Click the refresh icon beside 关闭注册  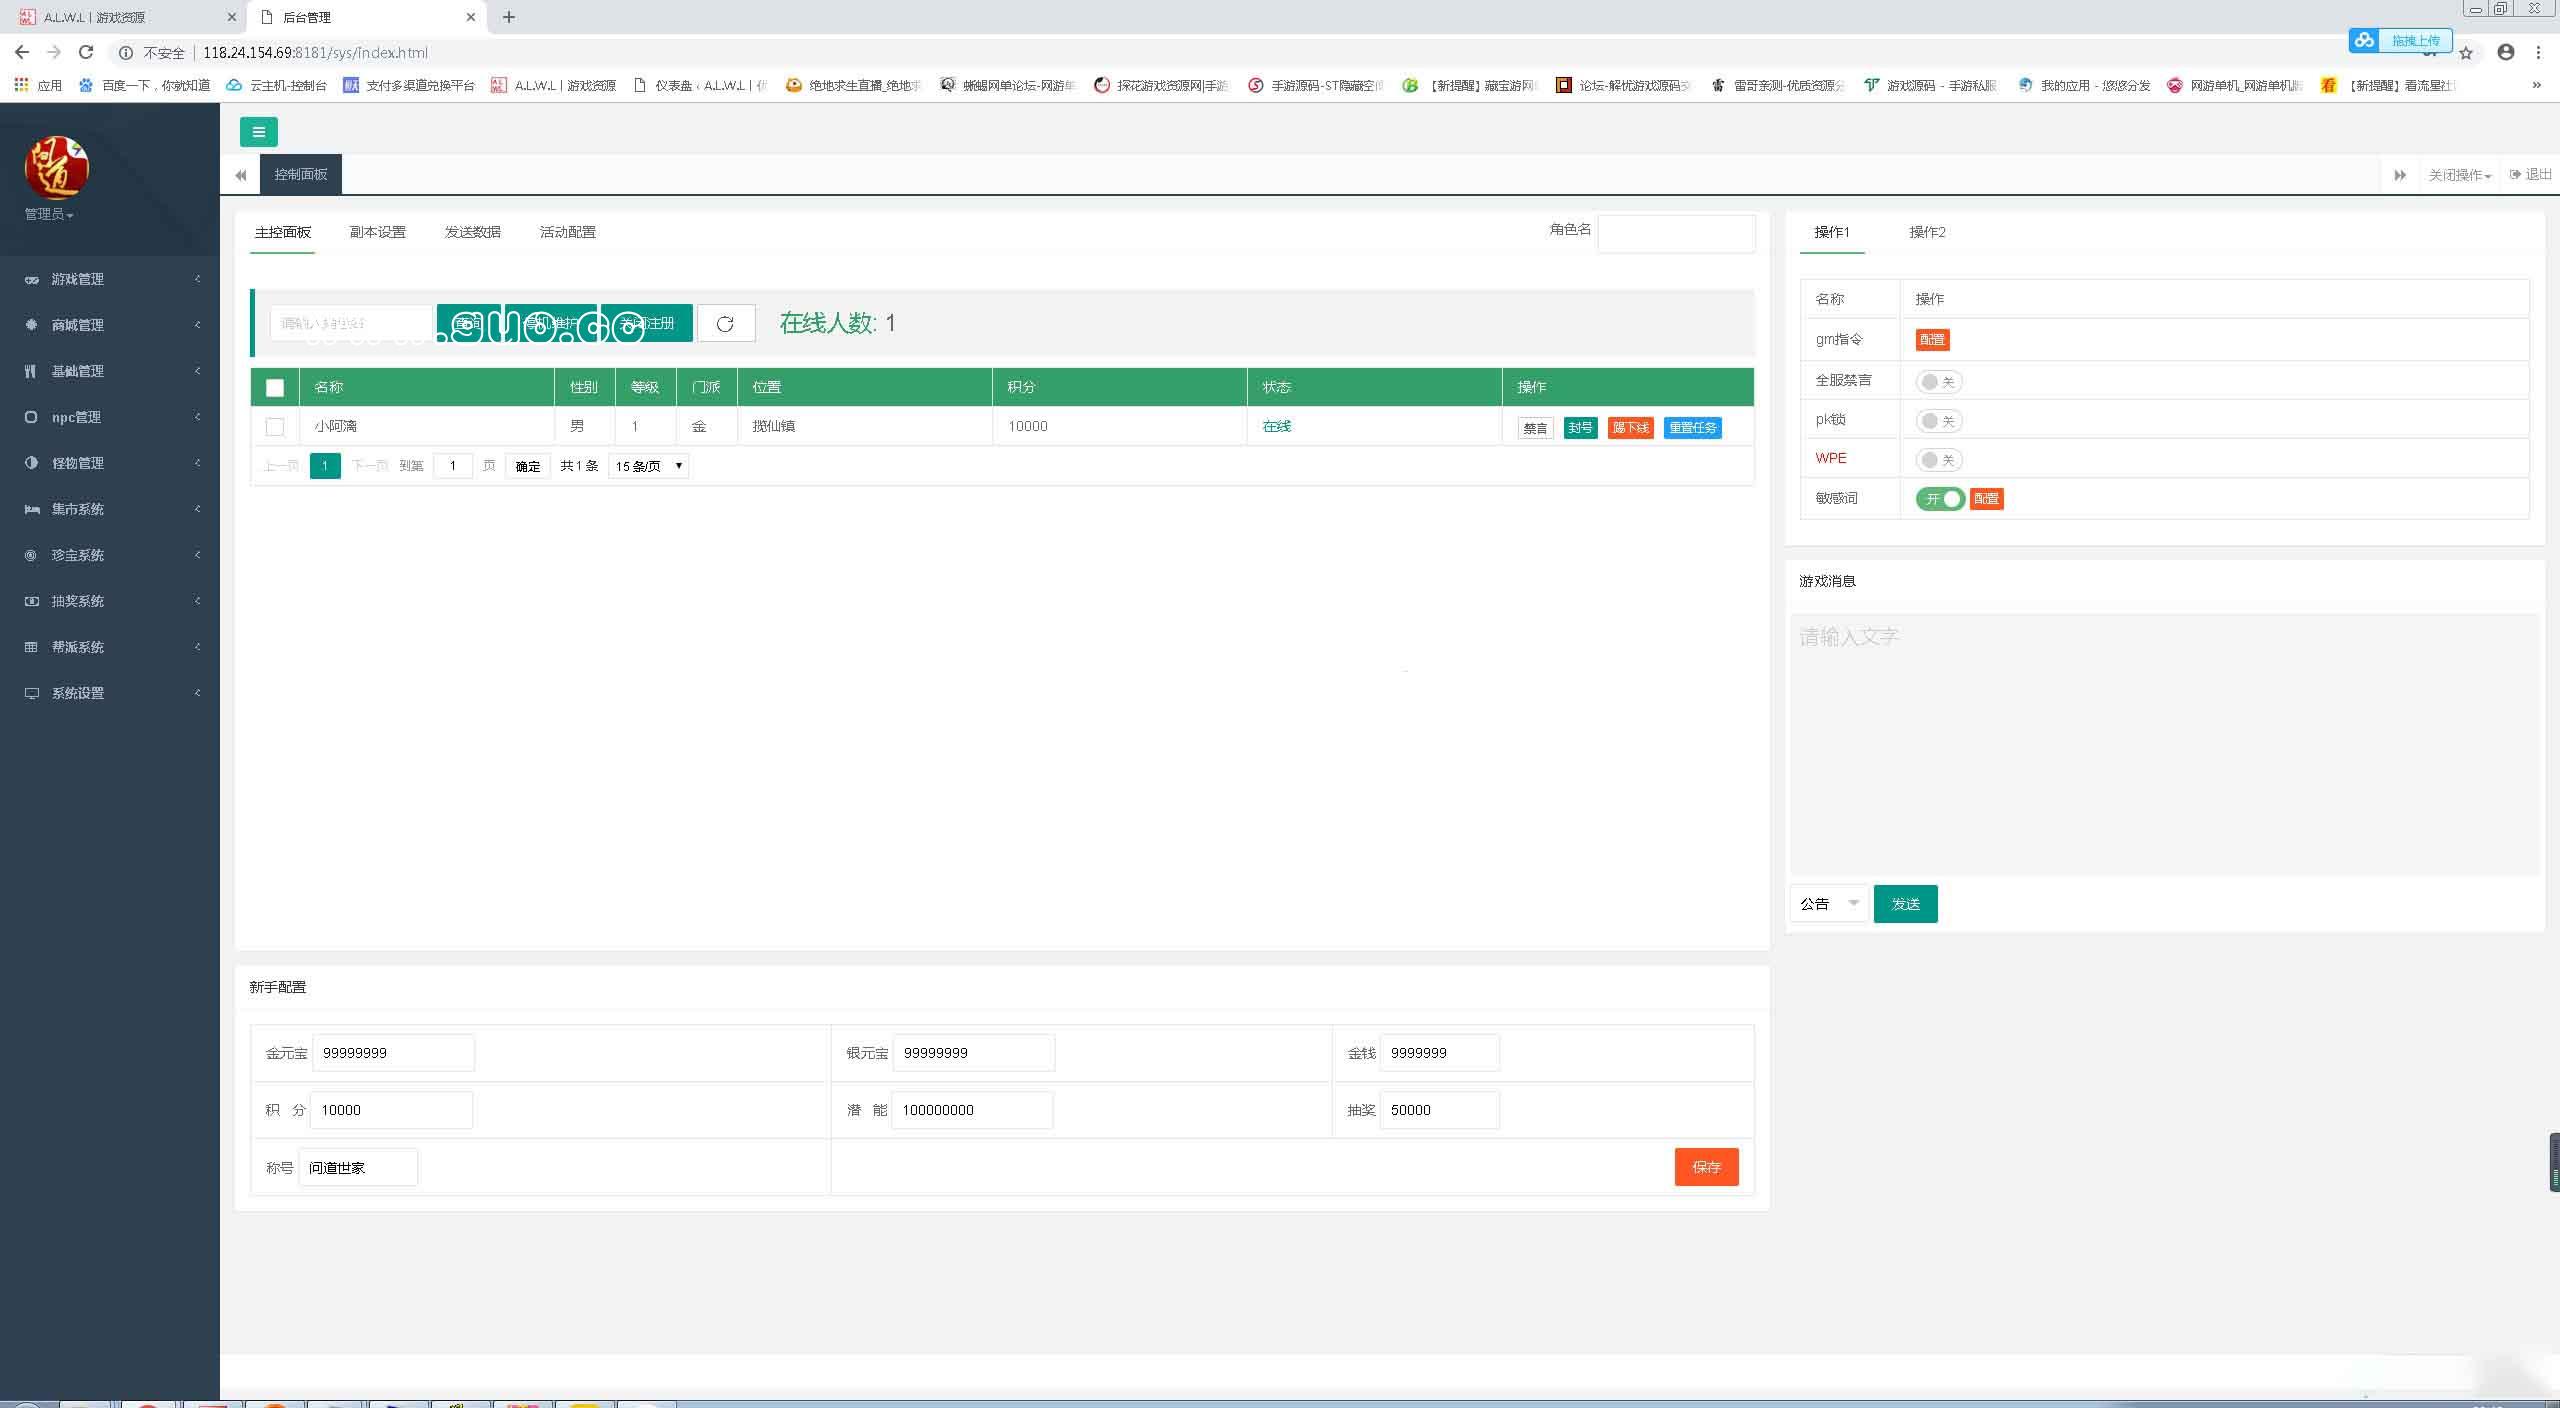pos(725,323)
